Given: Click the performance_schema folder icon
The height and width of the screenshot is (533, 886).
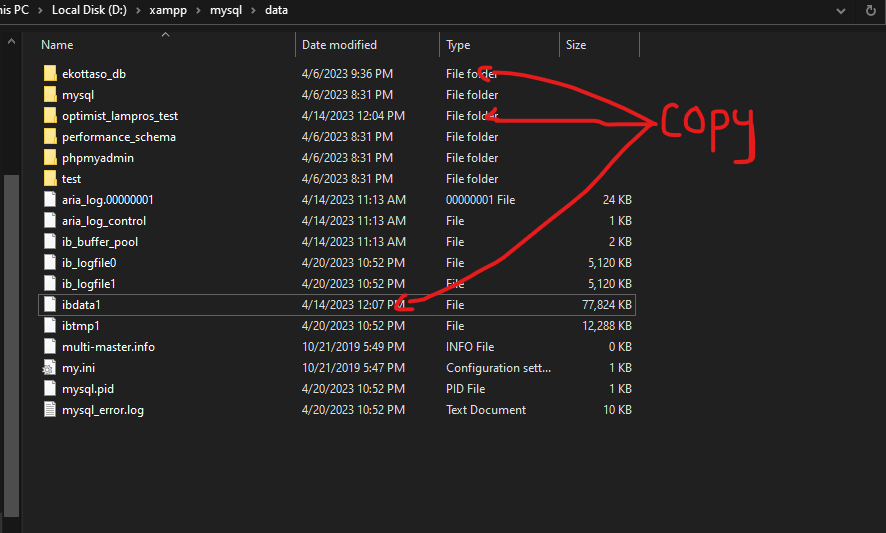Looking at the screenshot, I should (x=50, y=136).
